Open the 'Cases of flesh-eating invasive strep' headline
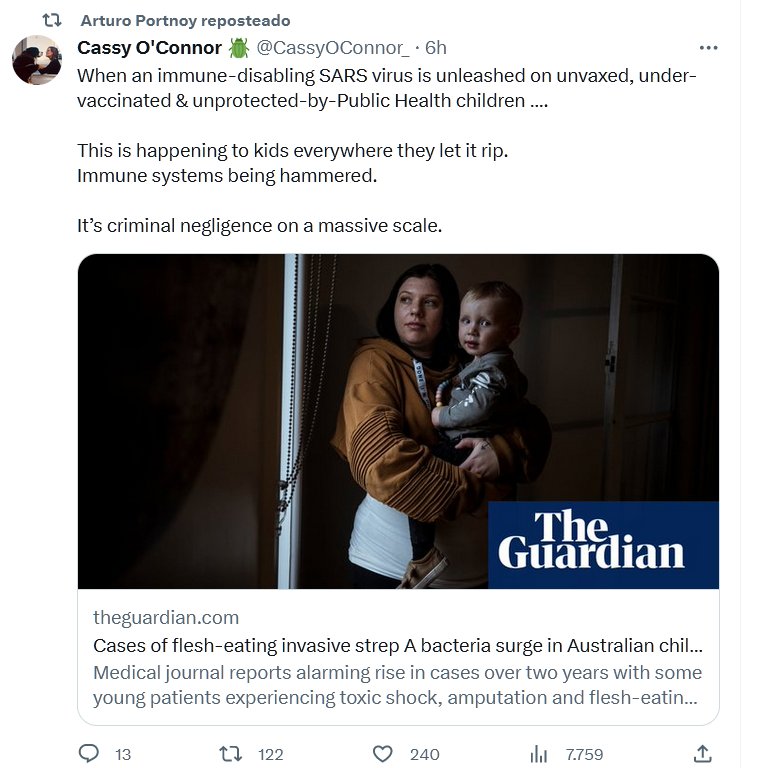The width and height of the screenshot is (758, 768). coord(397,645)
